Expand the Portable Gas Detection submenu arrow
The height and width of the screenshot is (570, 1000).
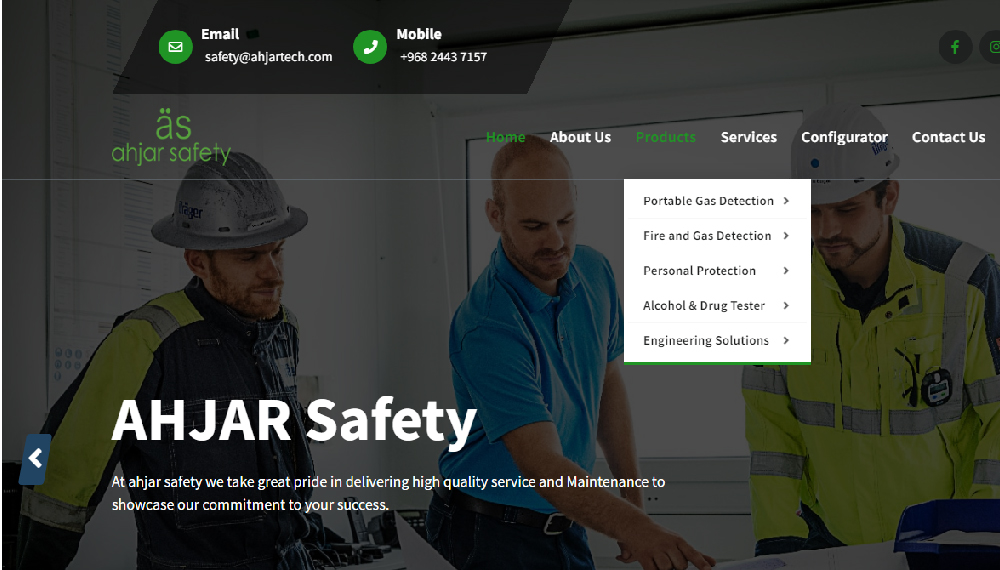[787, 201]
